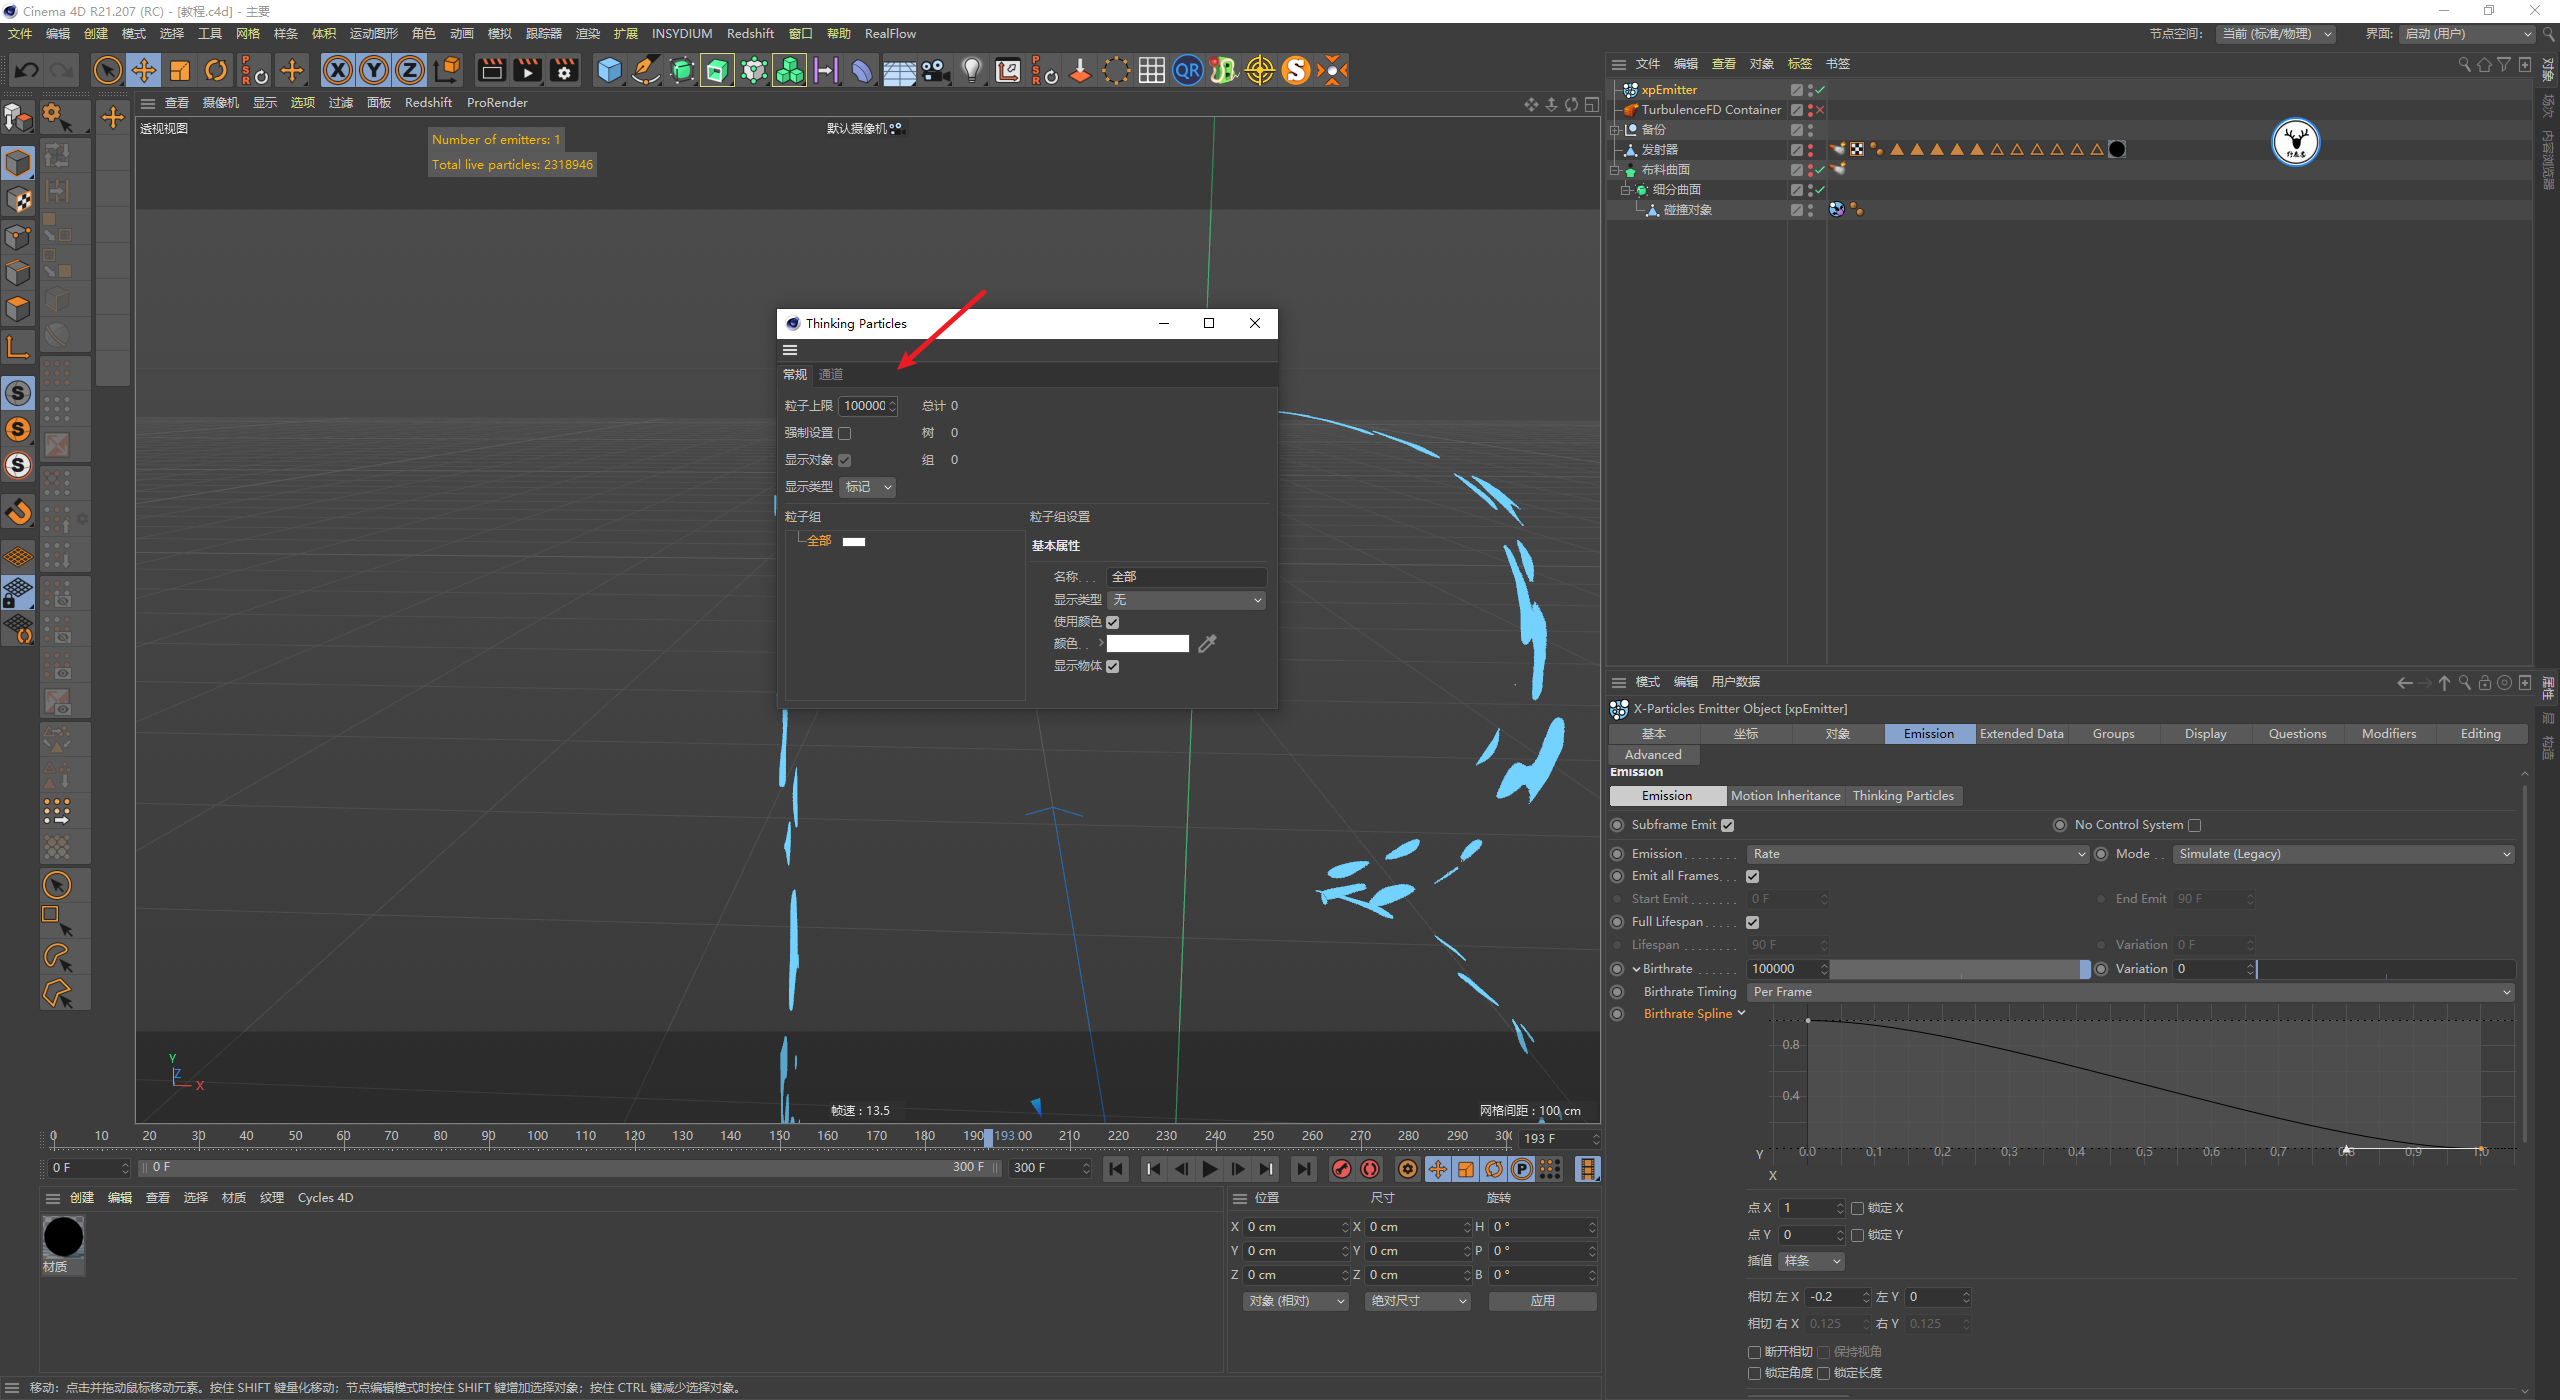This screenshot has height=1400, width=2560.
Task: Open the INSYDIUM menu
Action: click(x=681, y=33)
